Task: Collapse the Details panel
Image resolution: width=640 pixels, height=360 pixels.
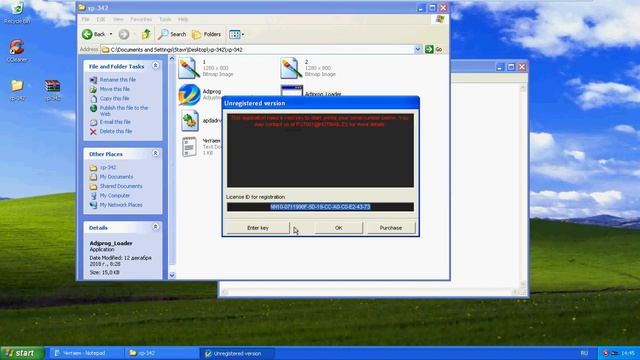Action: [x=156, y=227]
